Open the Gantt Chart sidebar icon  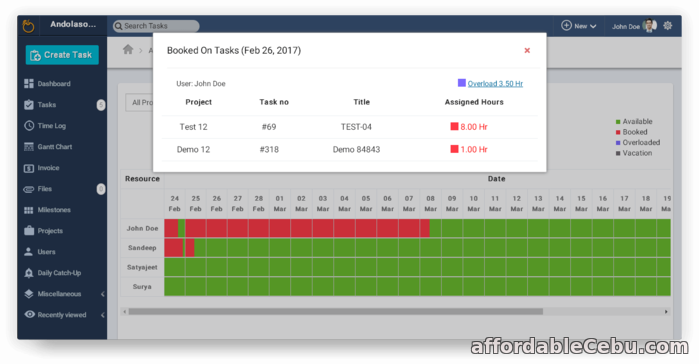click(x=29, y=147)
